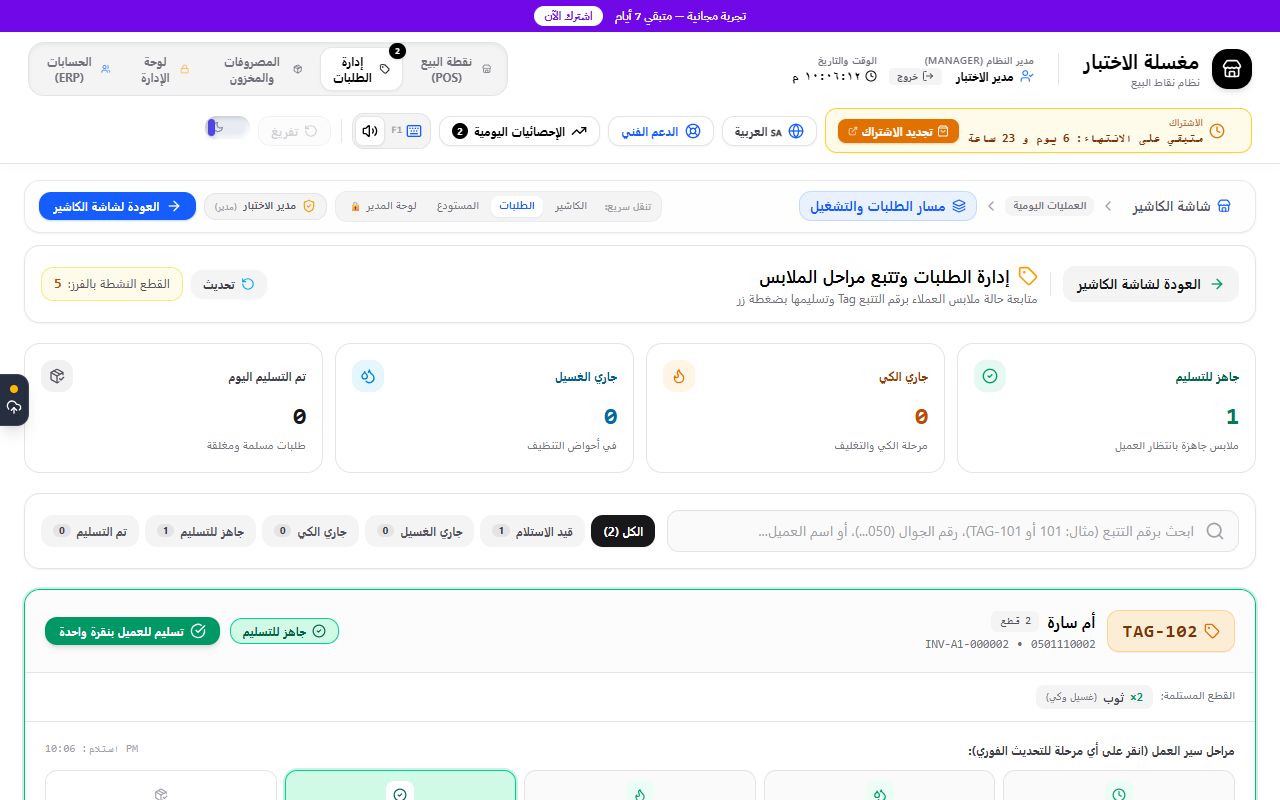Click the Delivered Today (تم التسليم اليوم) stat card
This screenshot has height=800, width=1280.
click(173, 408)
